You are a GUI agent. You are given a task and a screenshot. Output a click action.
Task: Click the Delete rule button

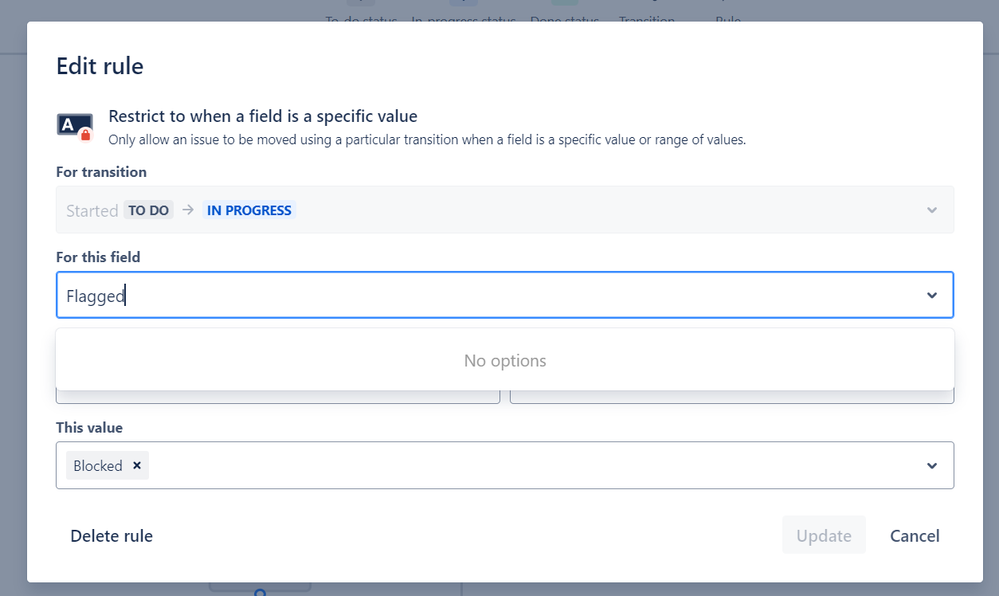[111, 535]
